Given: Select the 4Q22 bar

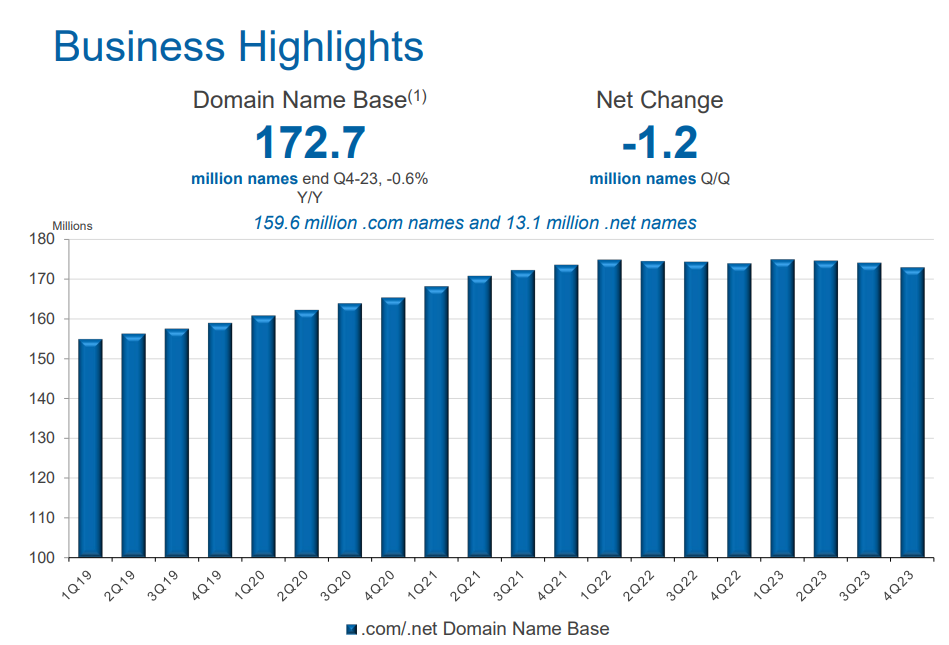Looking at the screenshot, I should [739, 410].
